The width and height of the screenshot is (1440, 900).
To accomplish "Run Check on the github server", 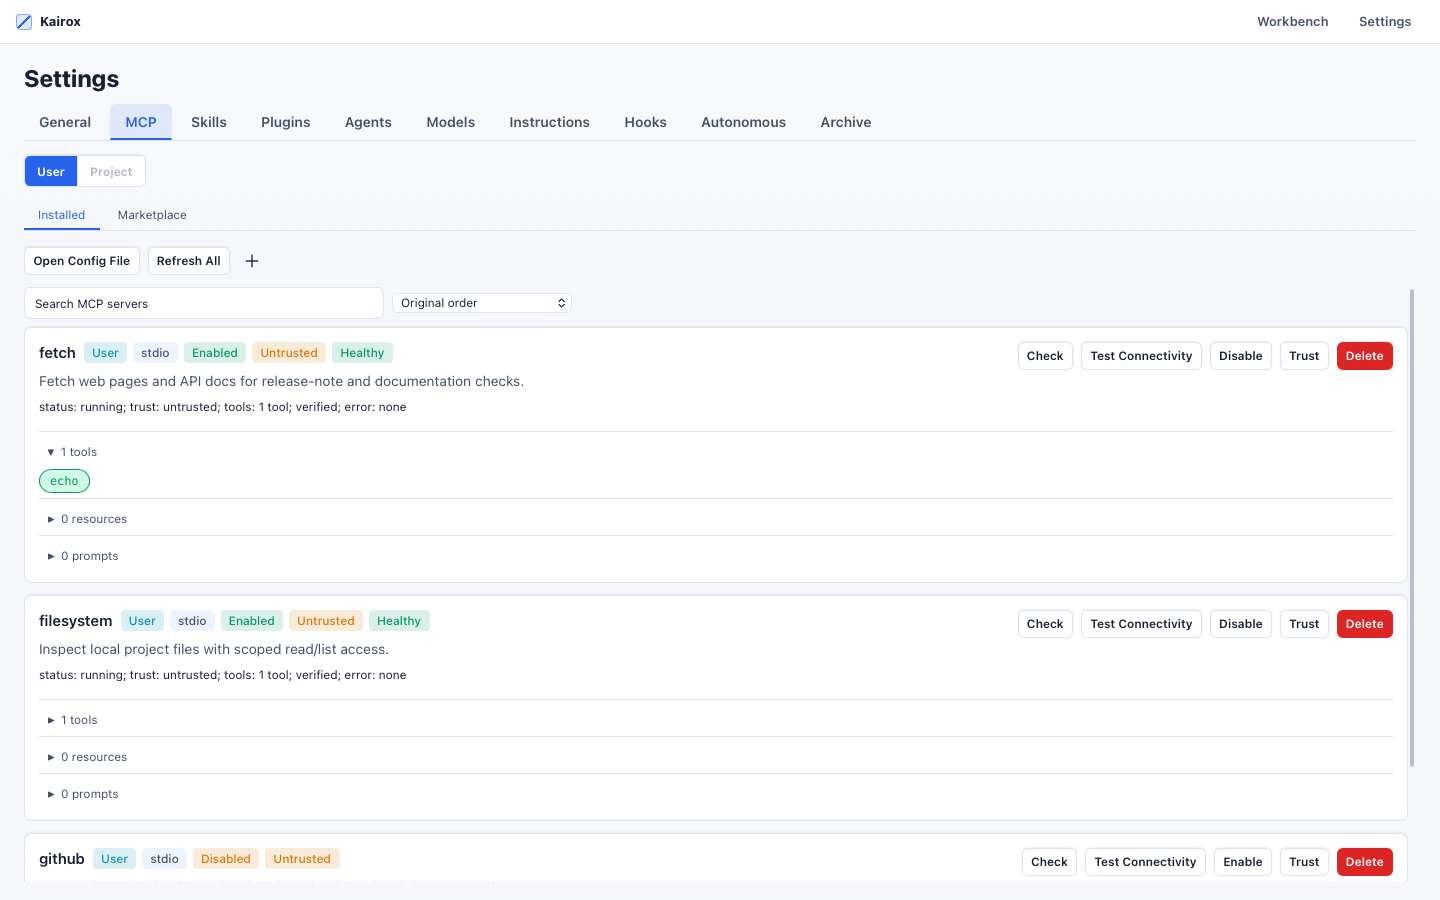I will (x=1049, y=862).
